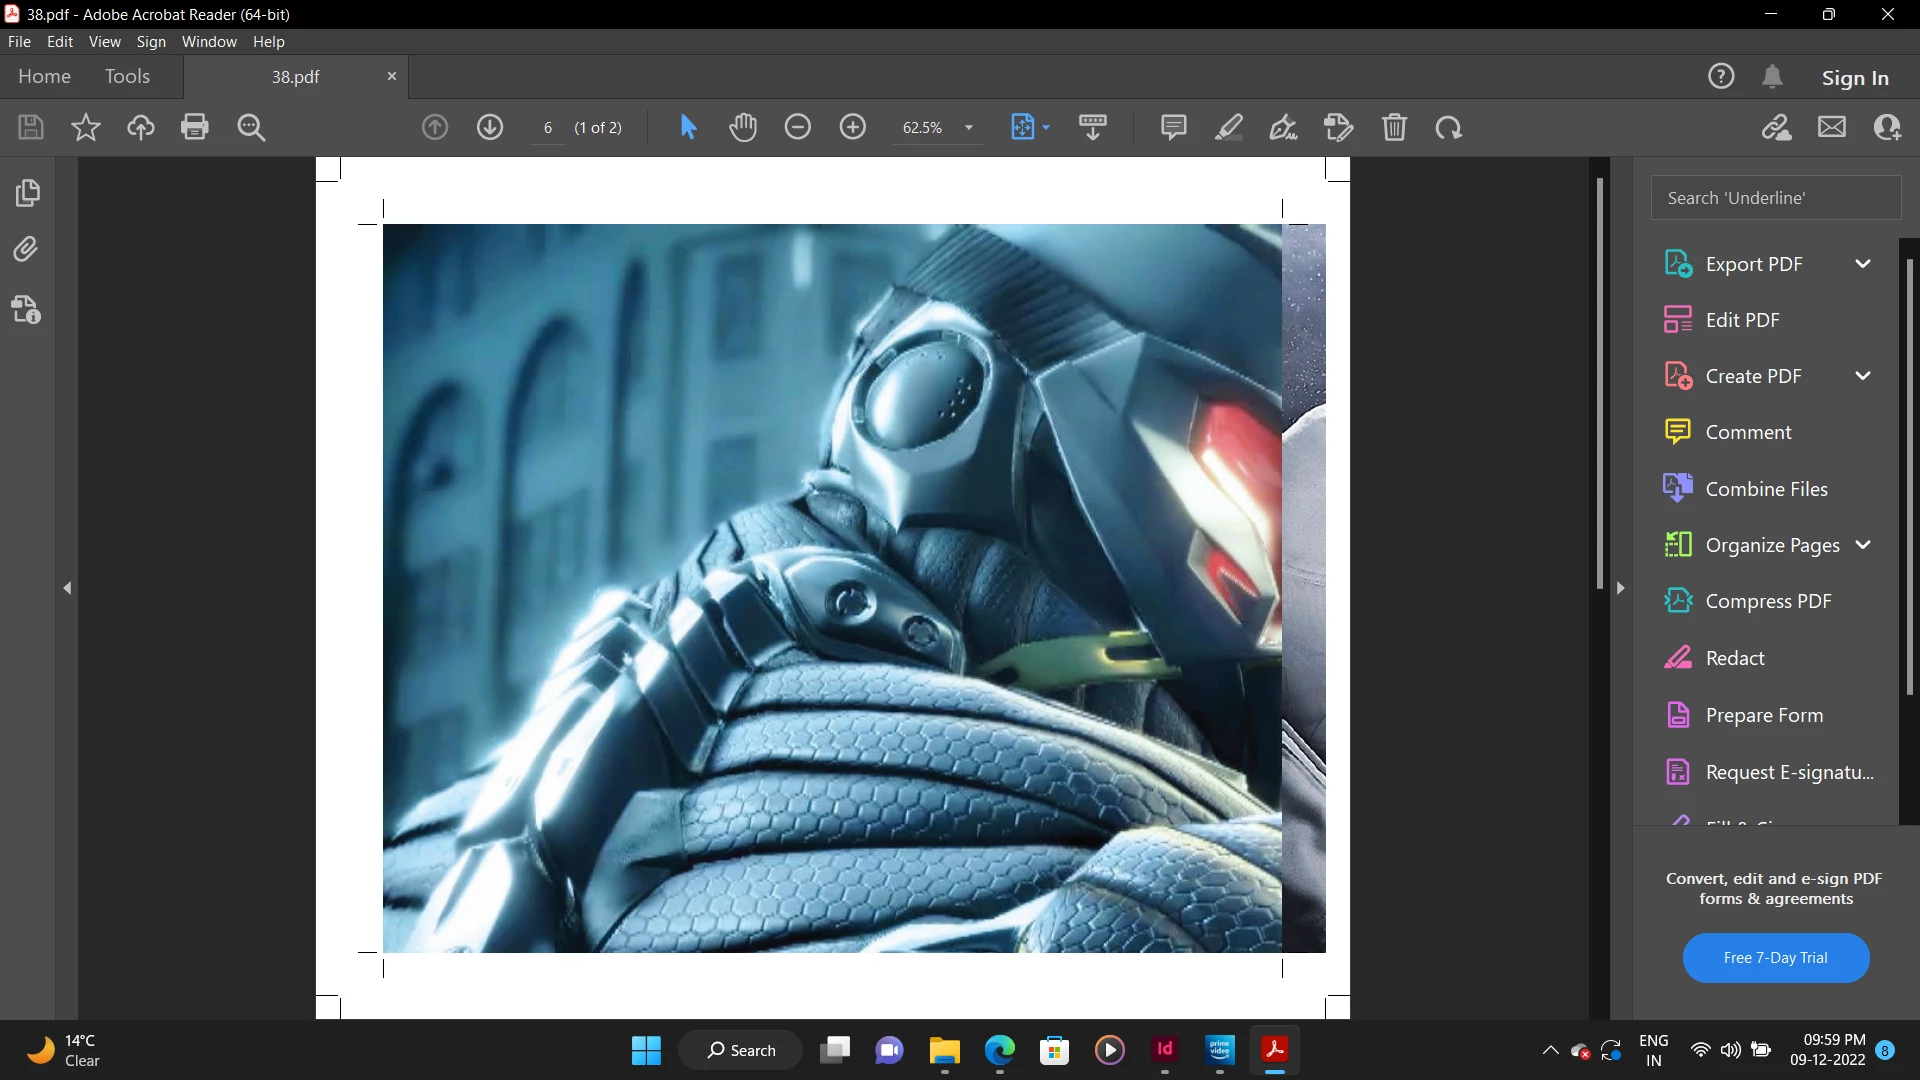The width and height of the screenshot is (1920, 1080).
Task: Select the Highlight text pen tool
Action: tap(1228, 127)
